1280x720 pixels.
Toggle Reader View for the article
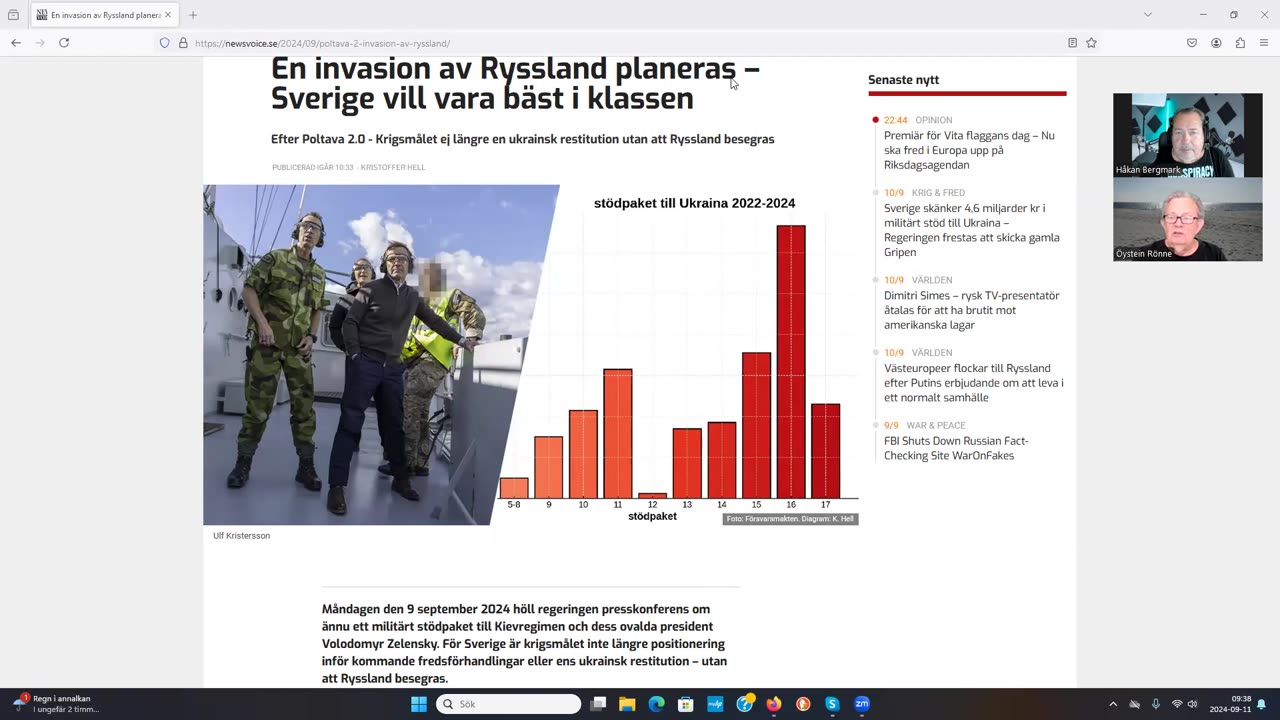click(x=1072, y=43)
